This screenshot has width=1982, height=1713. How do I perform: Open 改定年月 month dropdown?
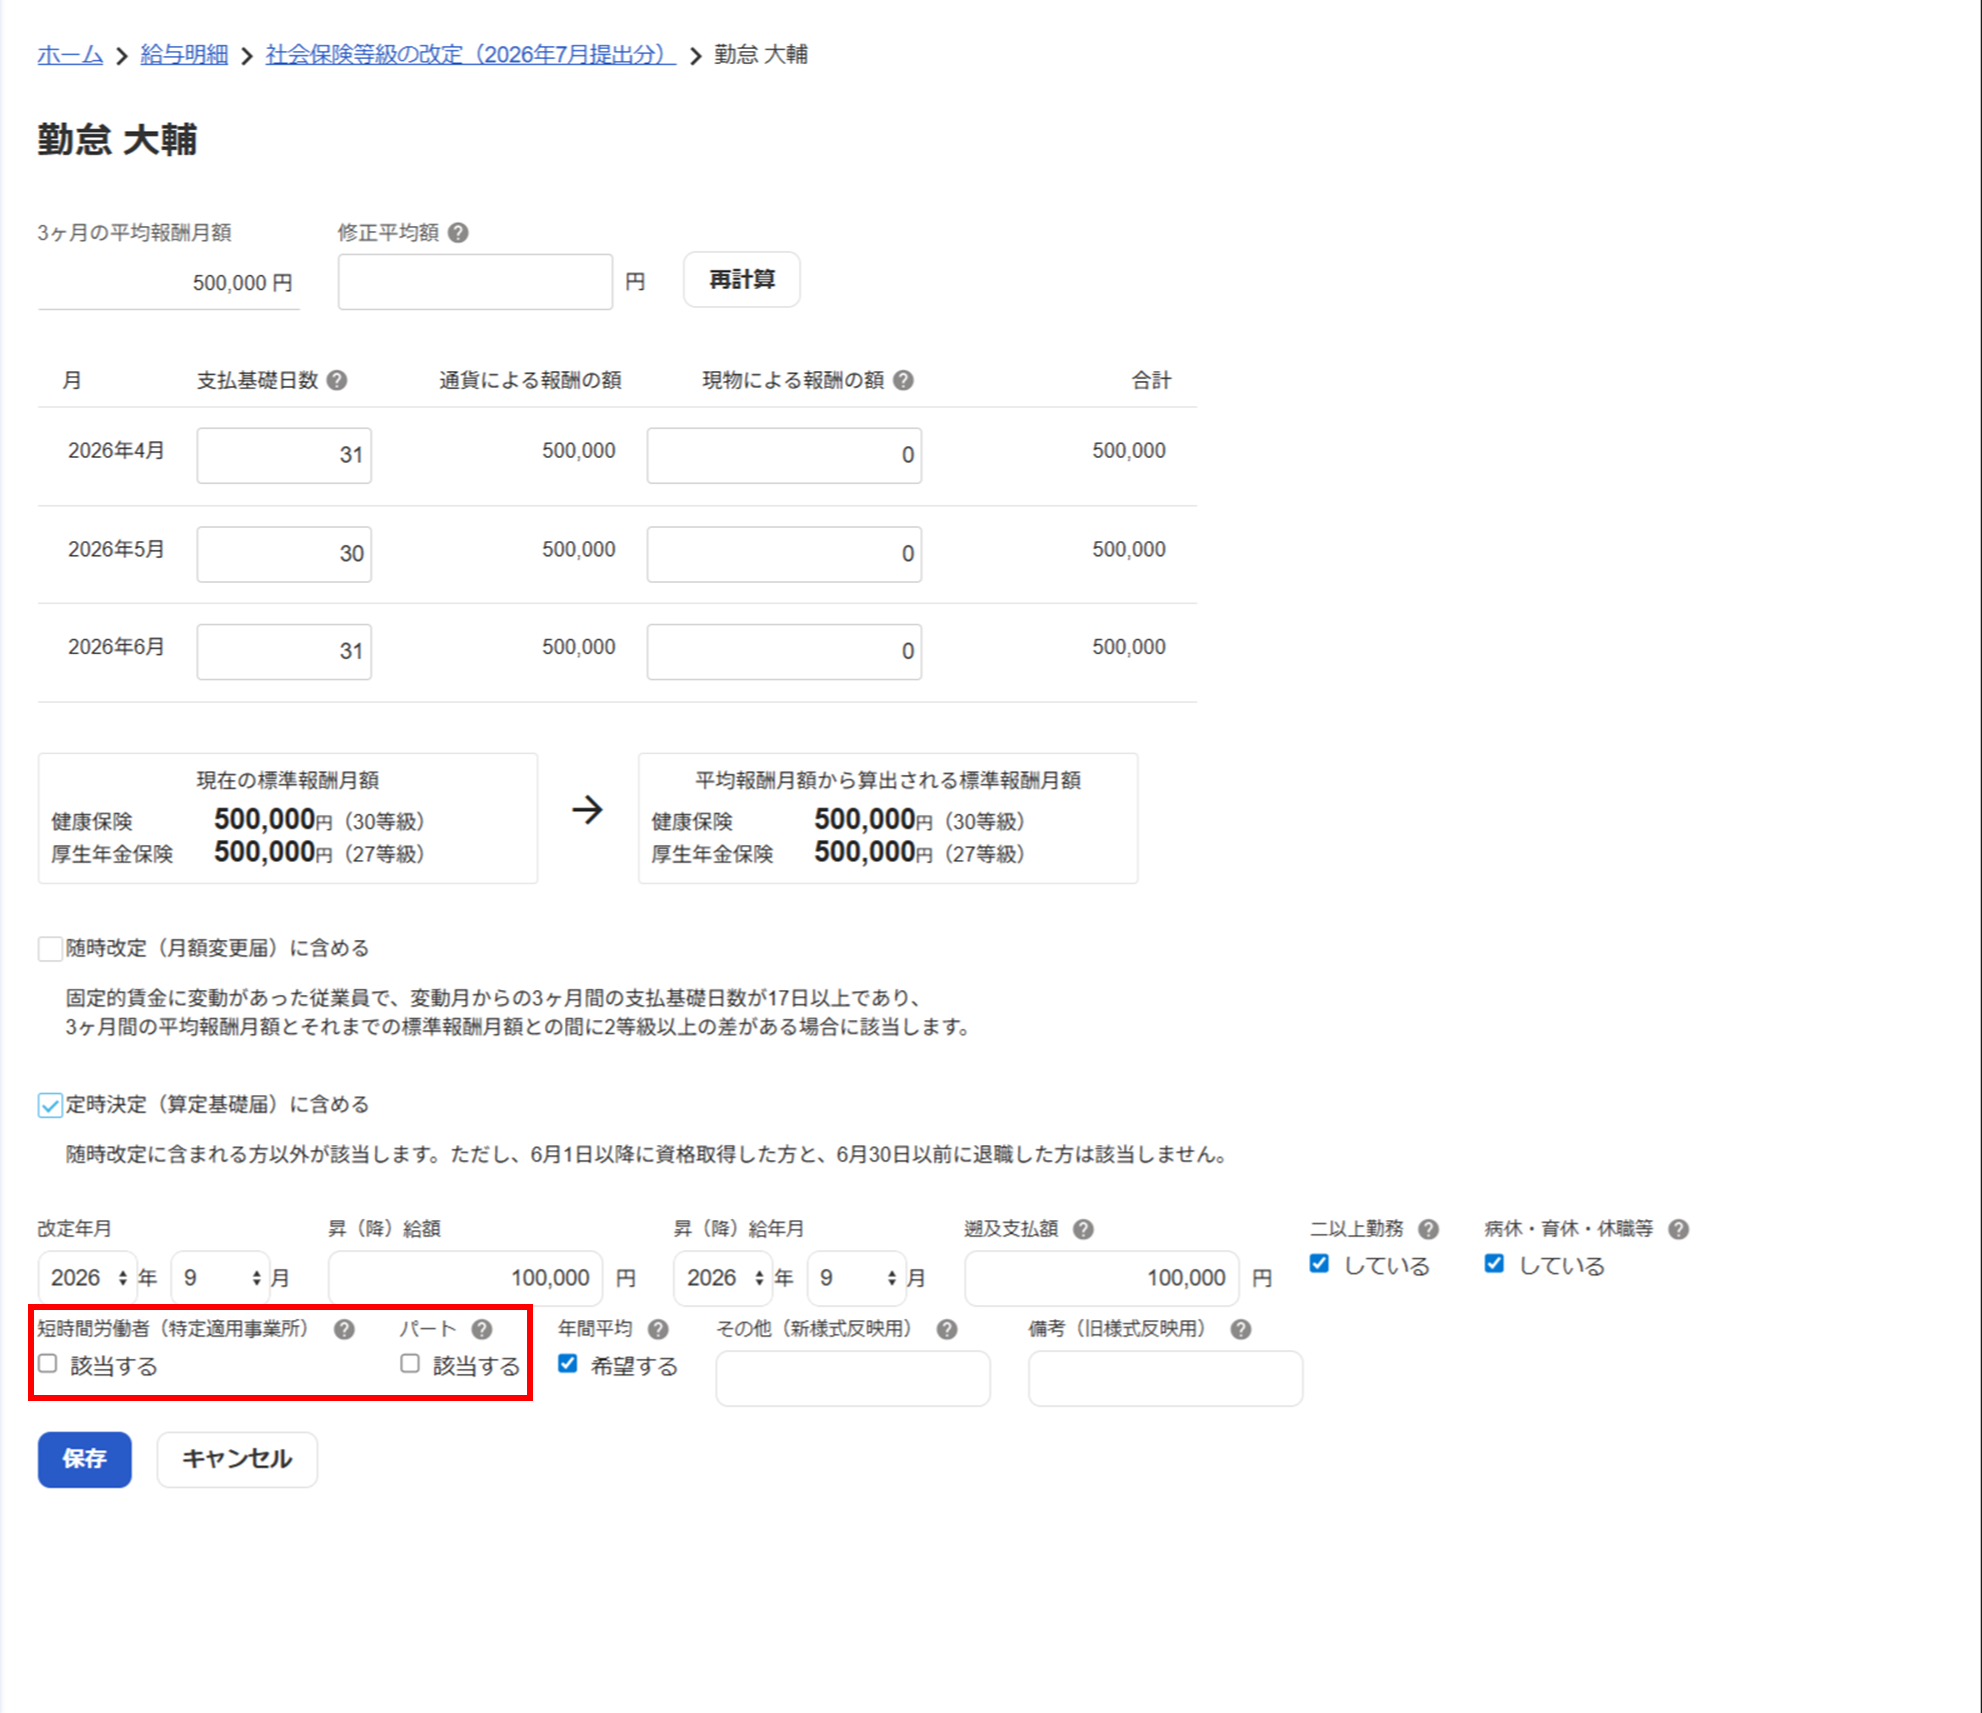tap(221, 1278)
